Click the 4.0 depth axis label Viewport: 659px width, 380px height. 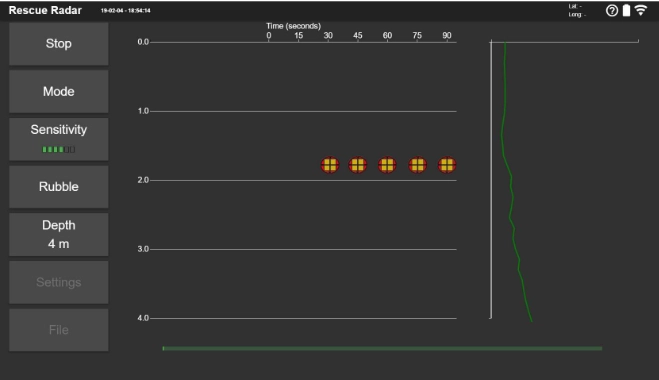point(143,318)
